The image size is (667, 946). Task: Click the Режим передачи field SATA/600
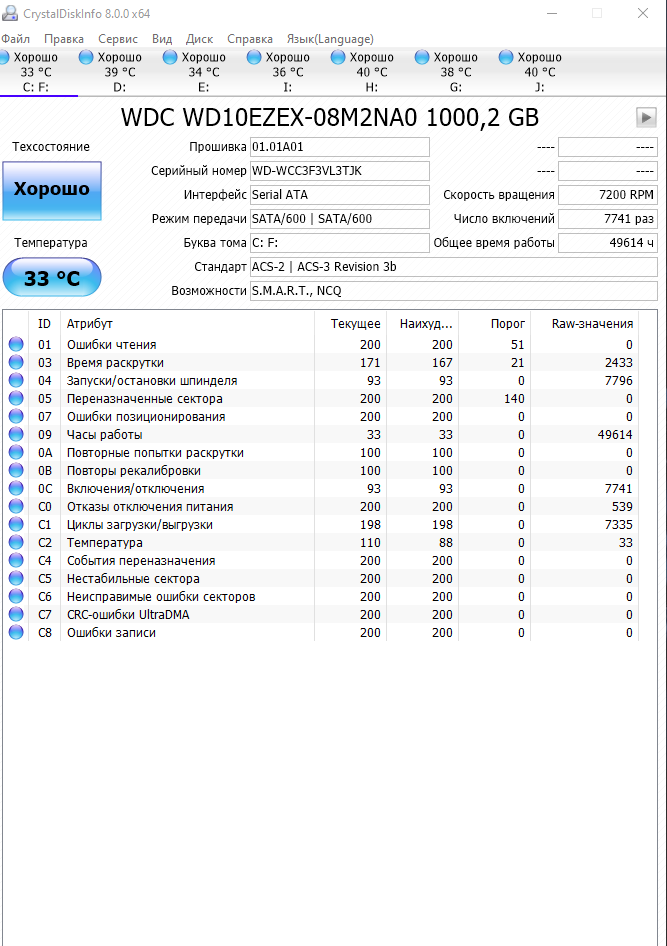pos(340,219)
